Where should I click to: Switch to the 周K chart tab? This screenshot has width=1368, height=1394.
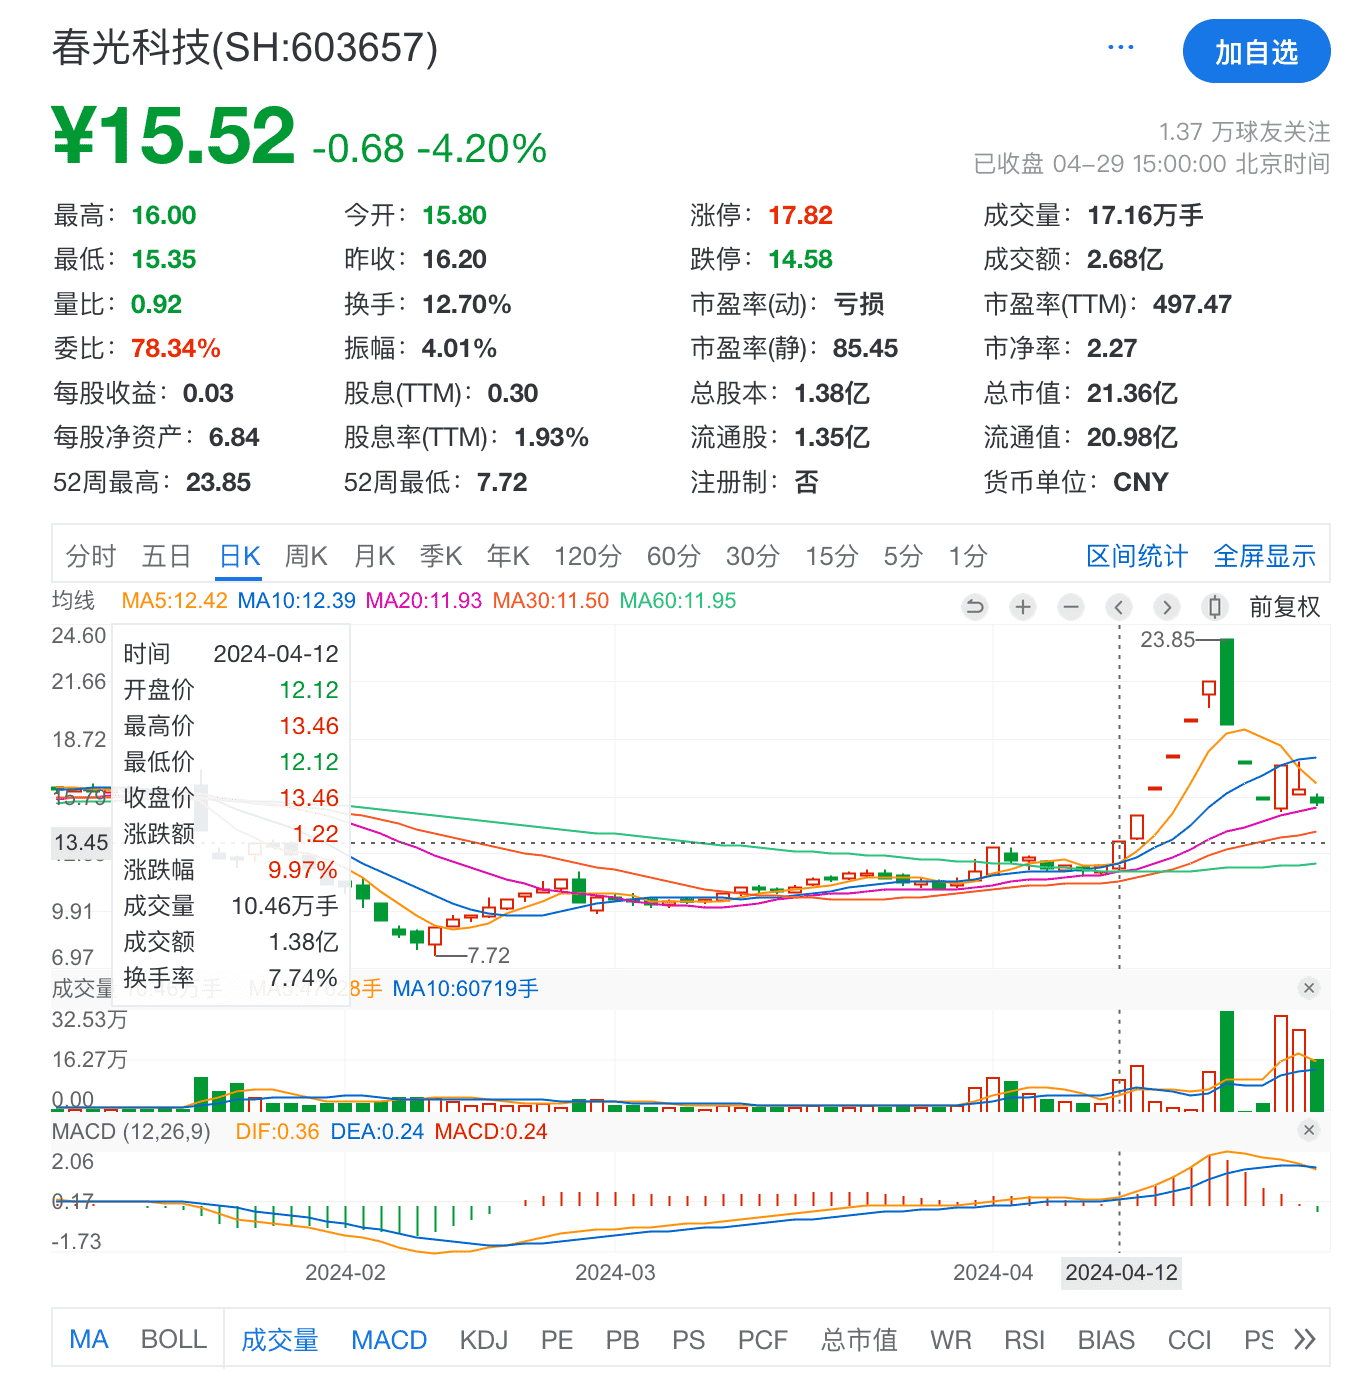[306, 556]
